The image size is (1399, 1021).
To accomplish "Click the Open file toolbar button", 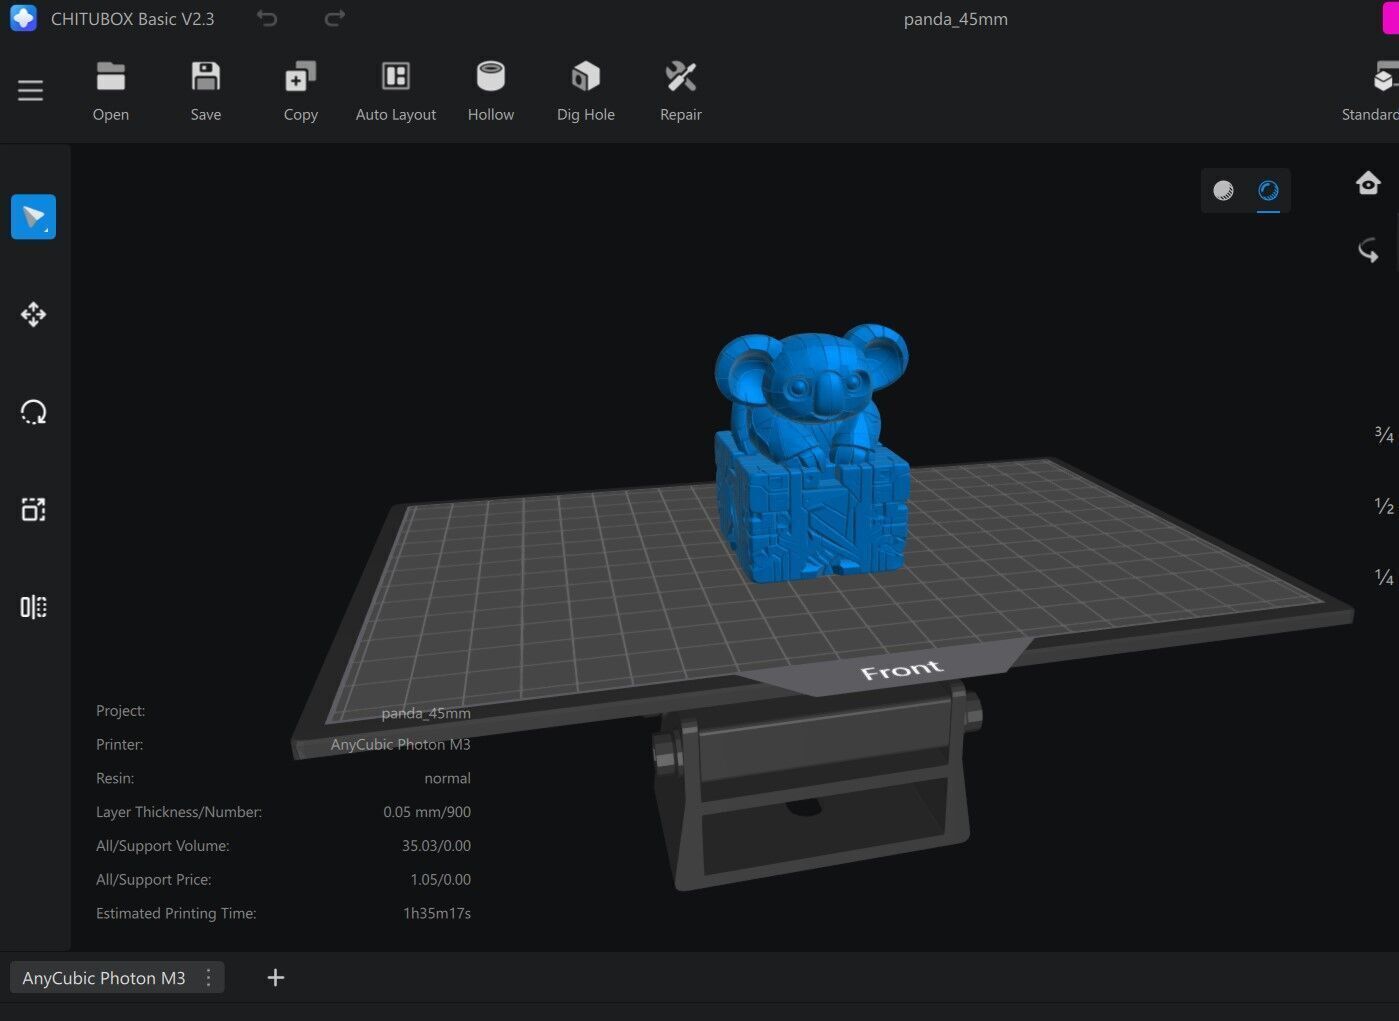I will pyautogui.click(x=111, y=91).
